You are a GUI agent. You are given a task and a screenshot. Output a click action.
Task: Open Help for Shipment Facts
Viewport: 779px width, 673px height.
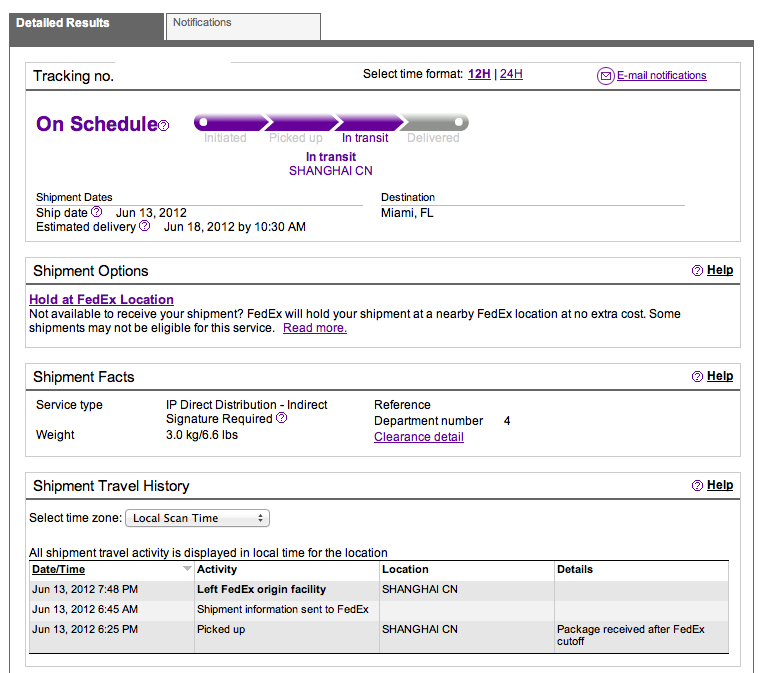720,376
